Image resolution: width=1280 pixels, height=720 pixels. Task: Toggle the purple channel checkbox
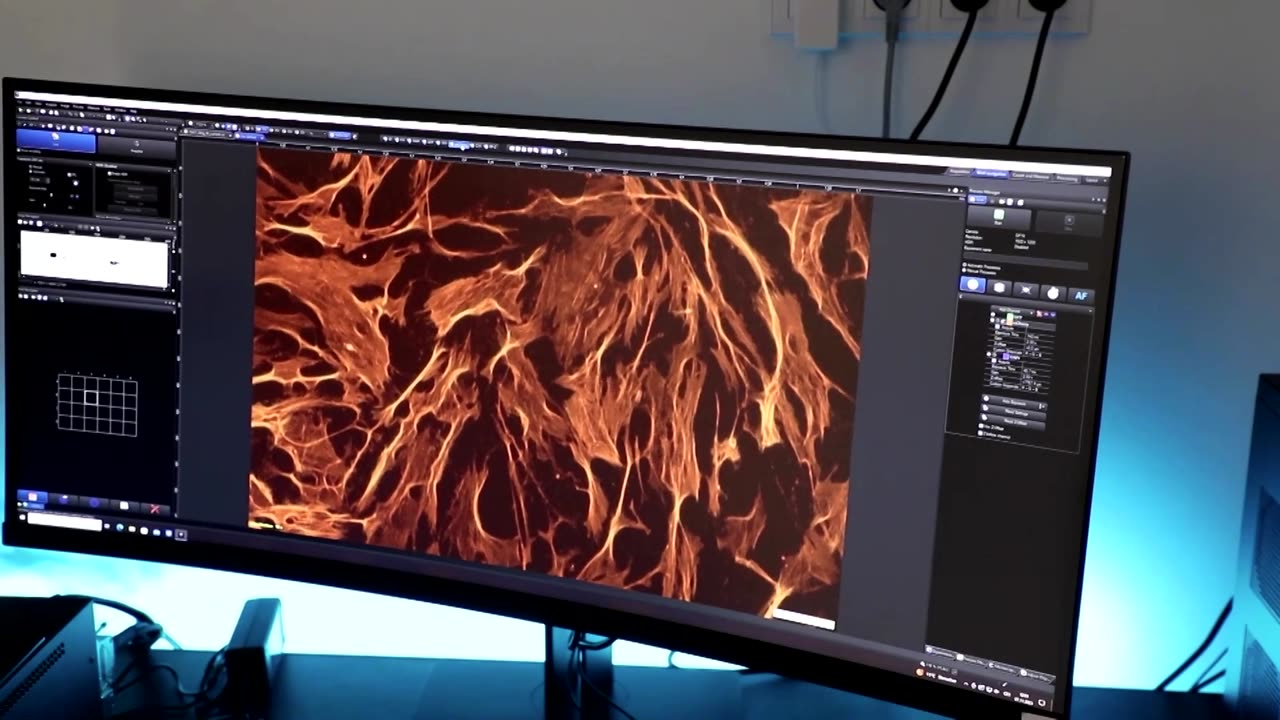[x=989, y=354]
